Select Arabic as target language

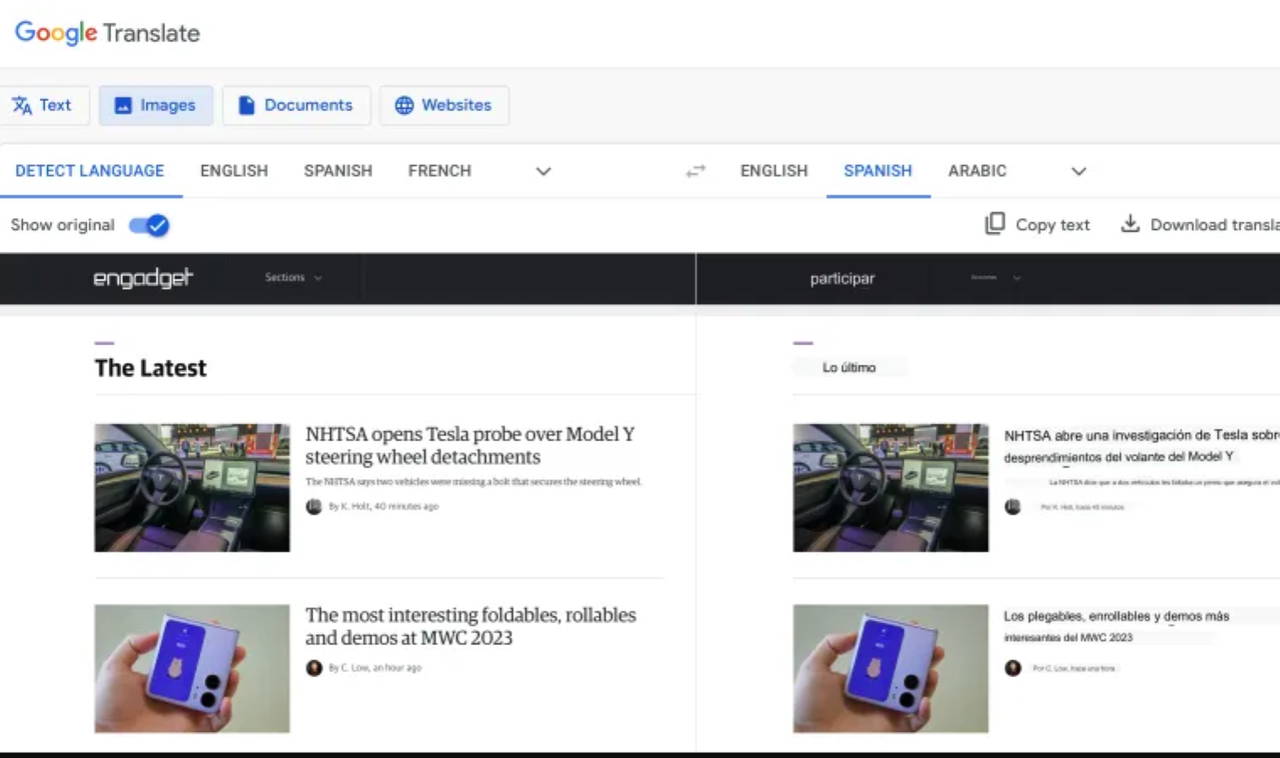coord(977,171)
